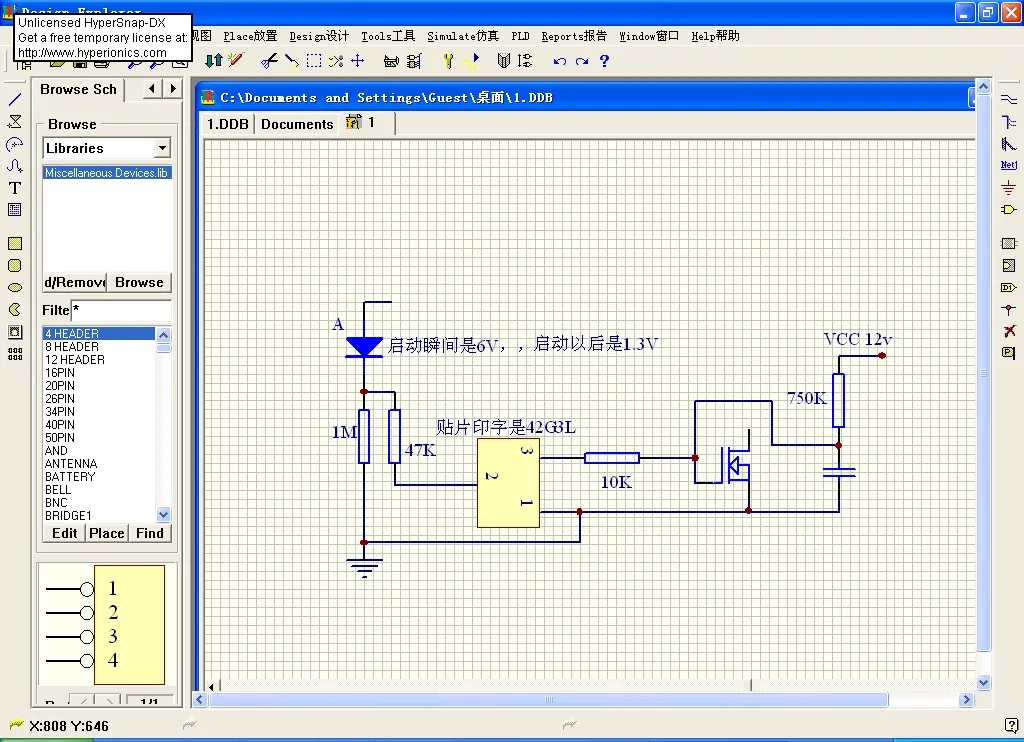Select the Elliptical Arc tool
This screenshot has height=742, width=1024.
pos(15,144)
